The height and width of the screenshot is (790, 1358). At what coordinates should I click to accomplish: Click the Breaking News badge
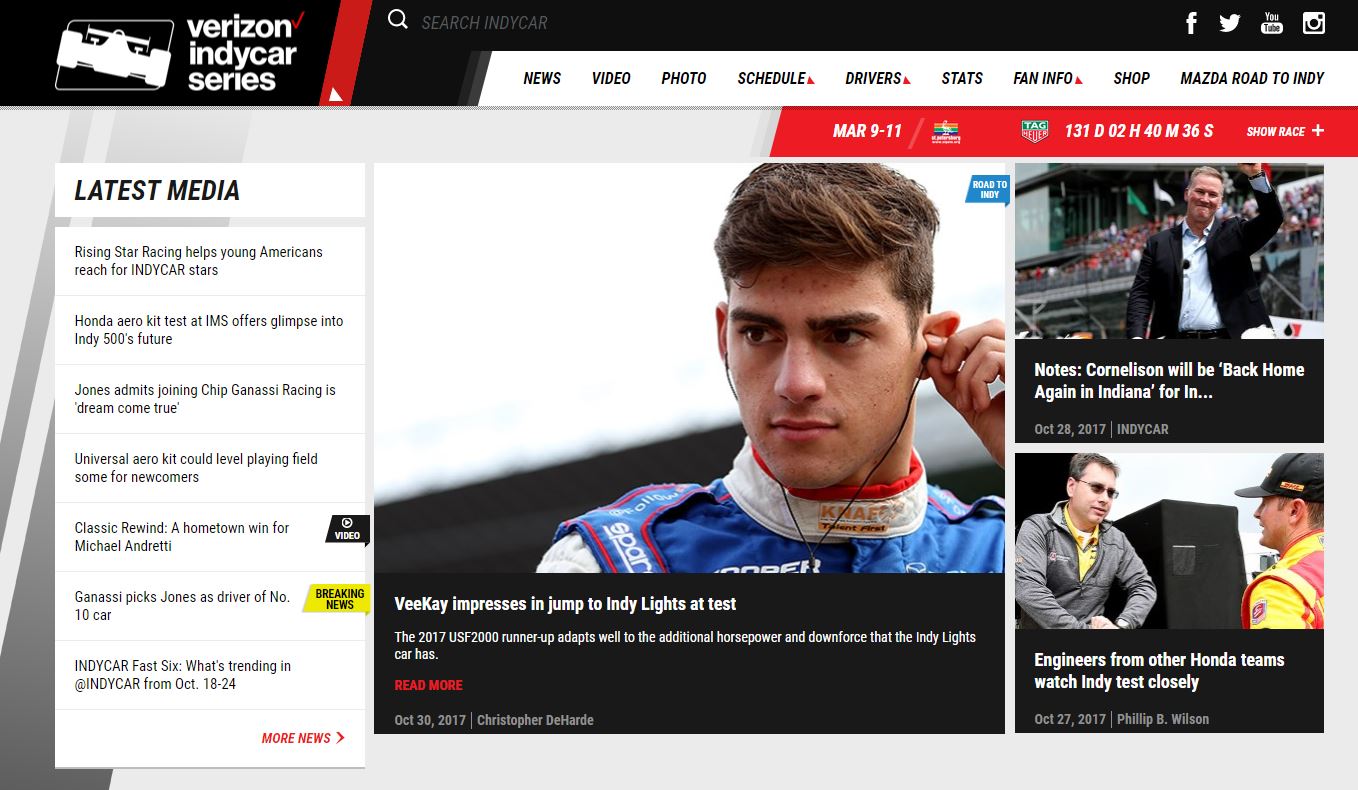(x=338, y=598)
